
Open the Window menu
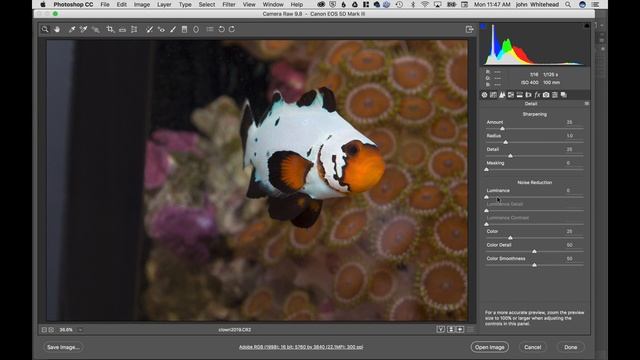tap(273, 4)
